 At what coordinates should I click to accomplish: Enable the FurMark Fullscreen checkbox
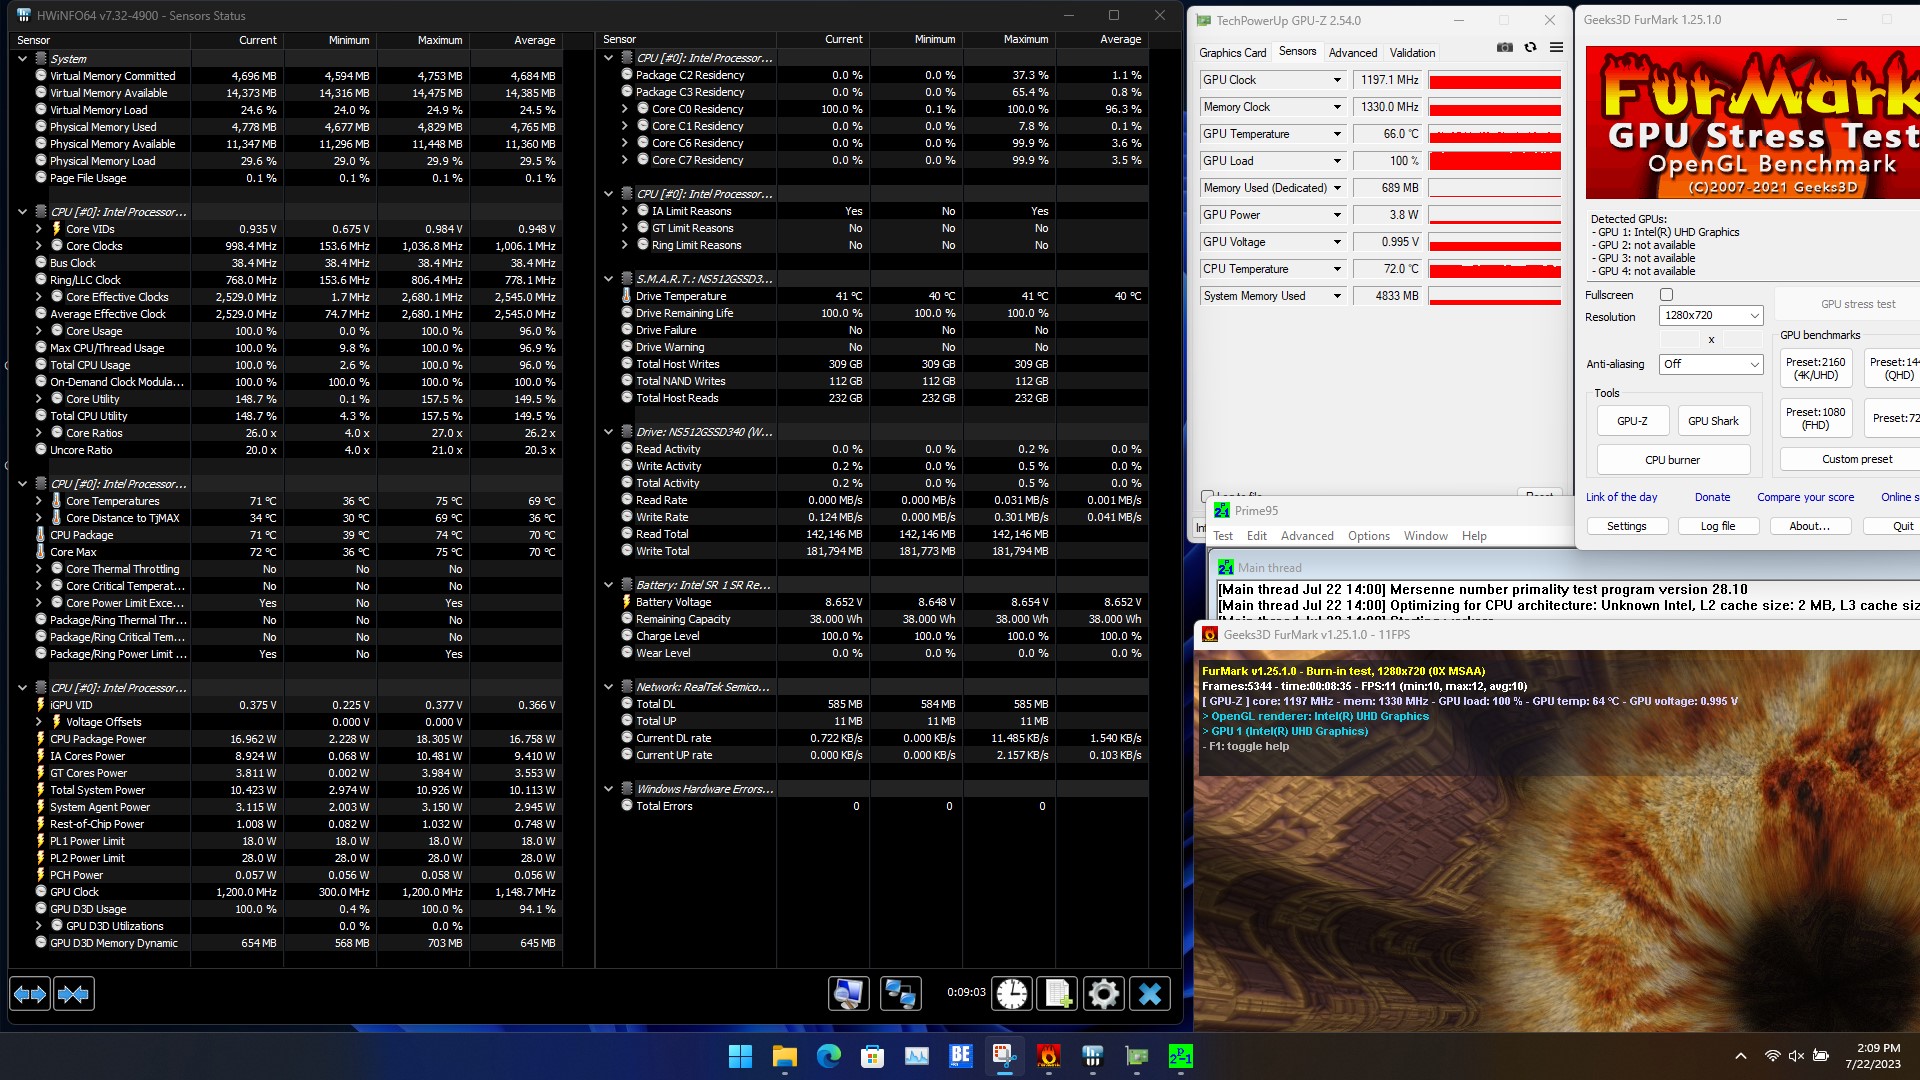tap(1666, 295)
